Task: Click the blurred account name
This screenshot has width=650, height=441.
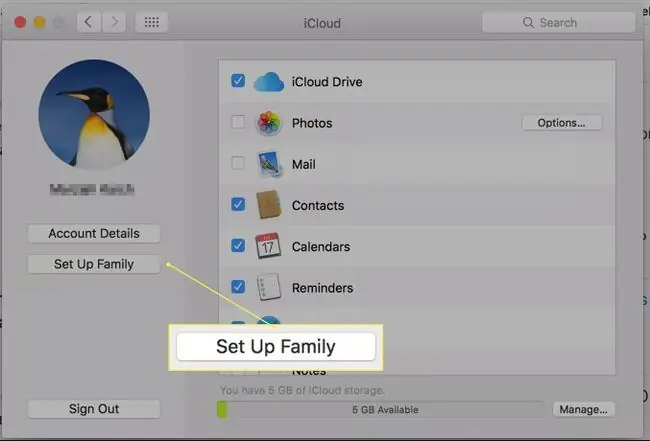Action: [92, 189]
